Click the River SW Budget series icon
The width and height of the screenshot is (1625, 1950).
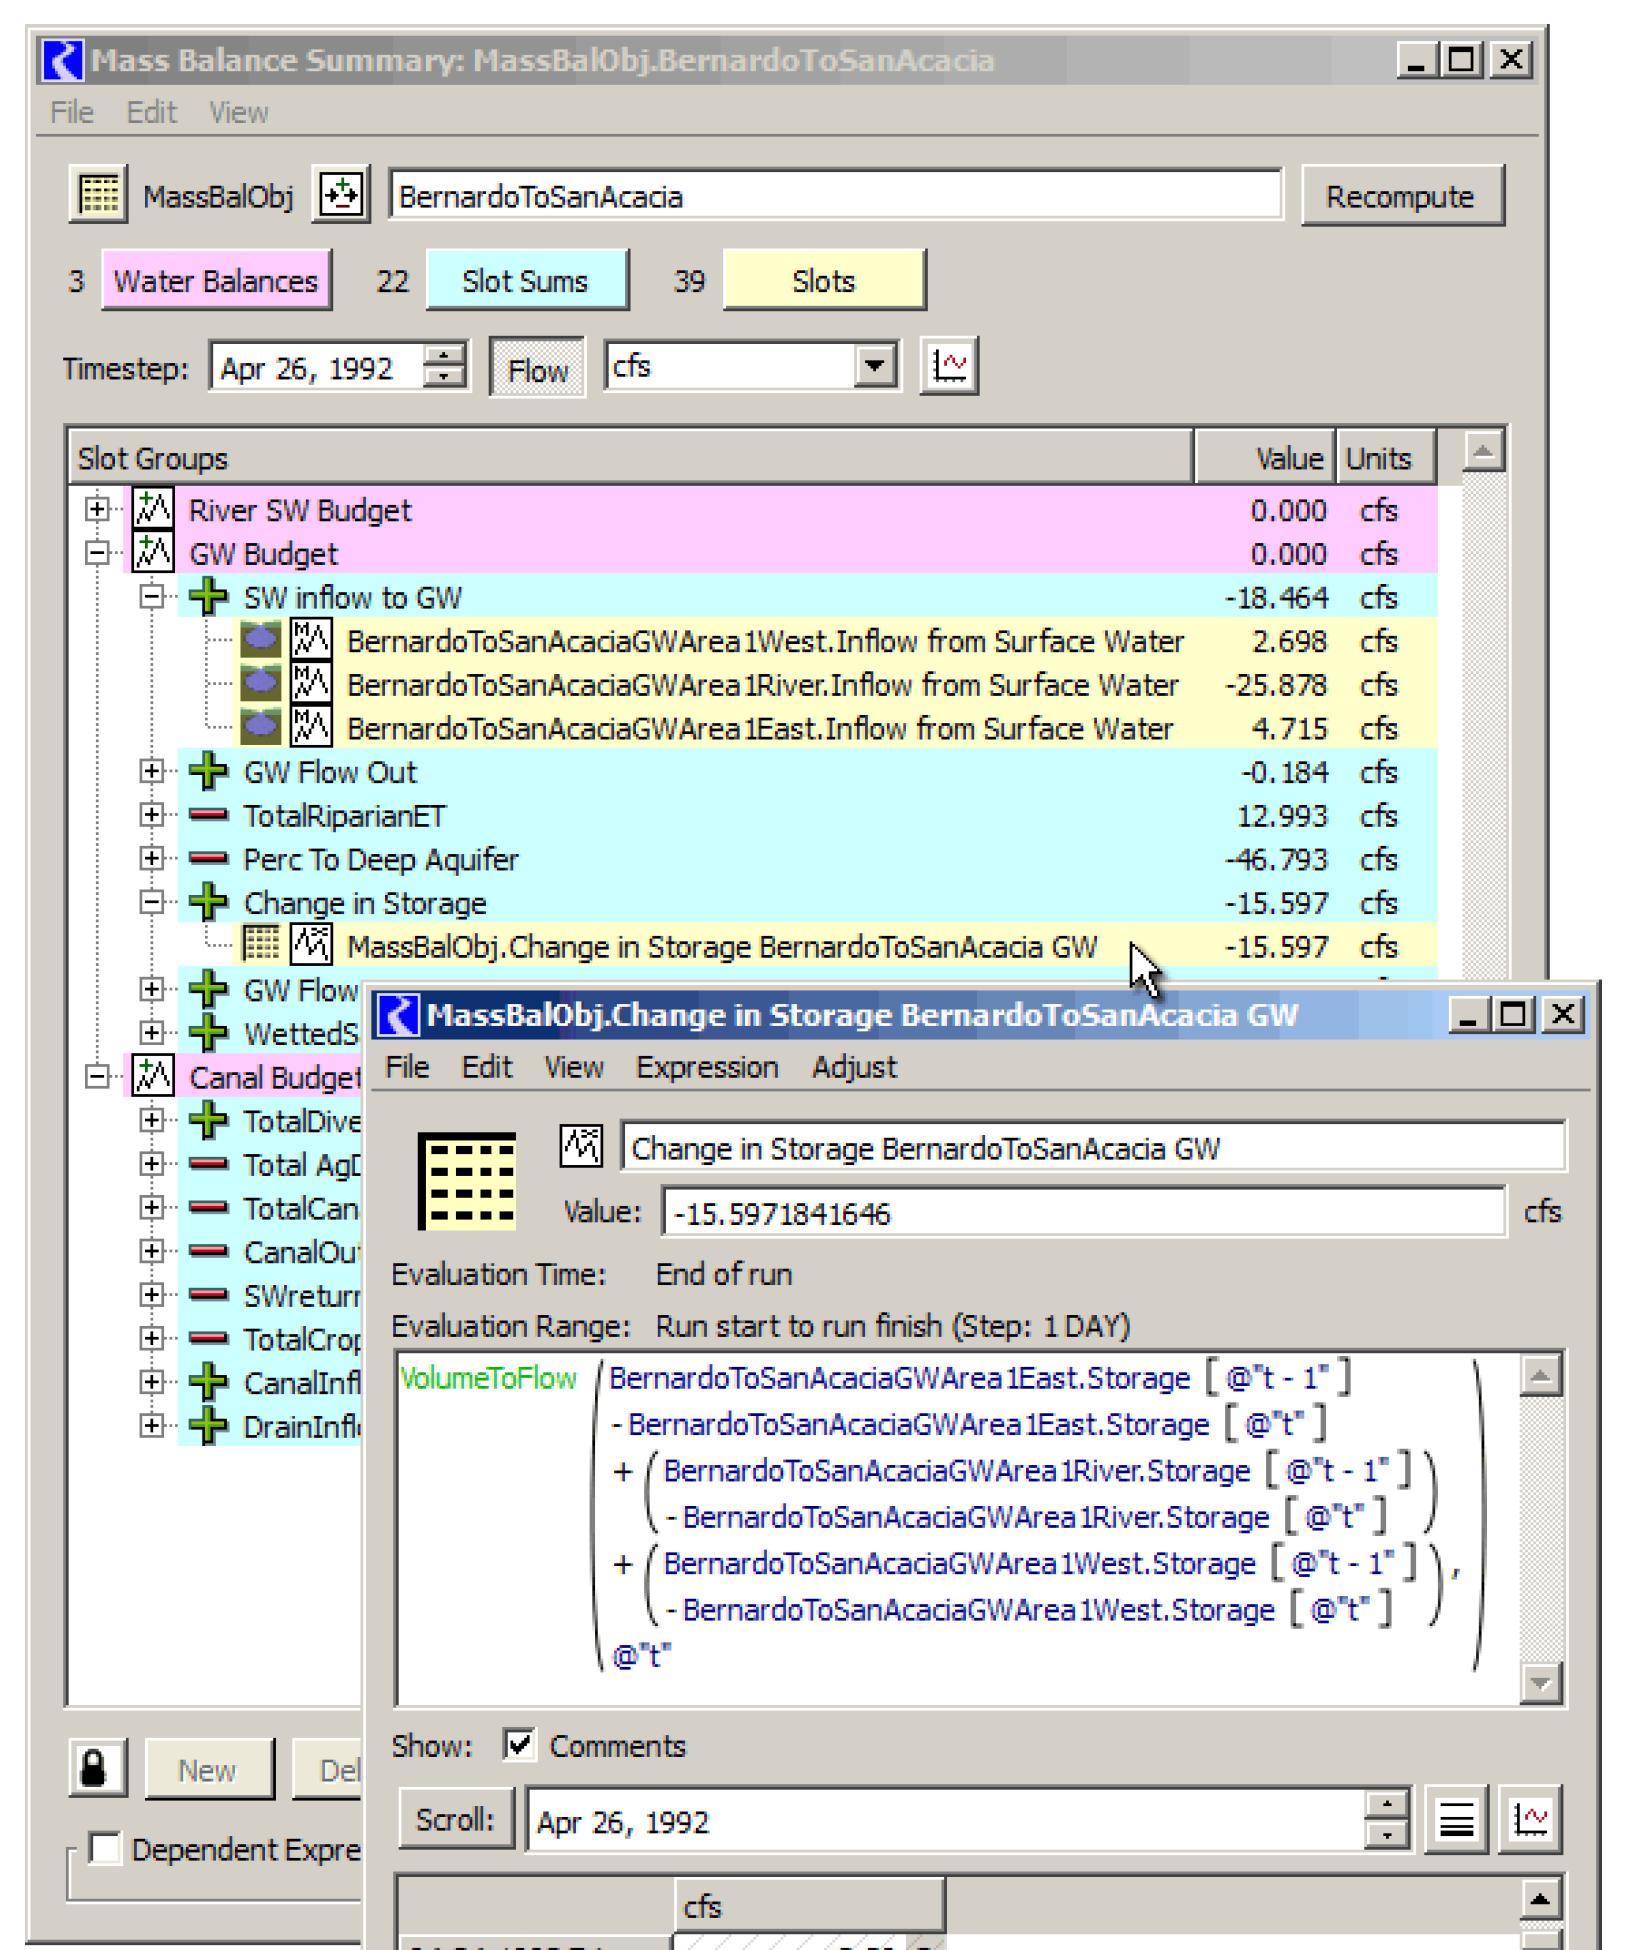click(x=153, y=509)
